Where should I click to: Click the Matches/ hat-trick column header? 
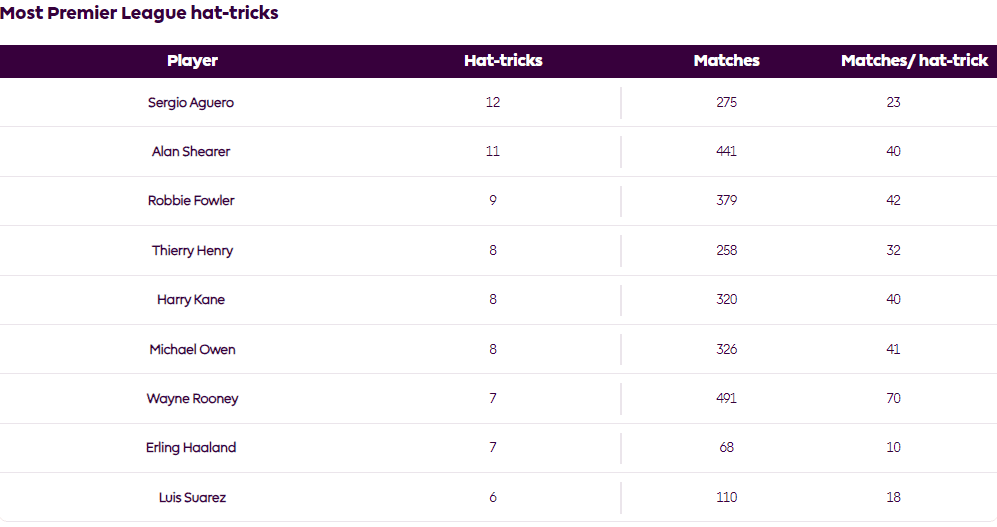914,61
